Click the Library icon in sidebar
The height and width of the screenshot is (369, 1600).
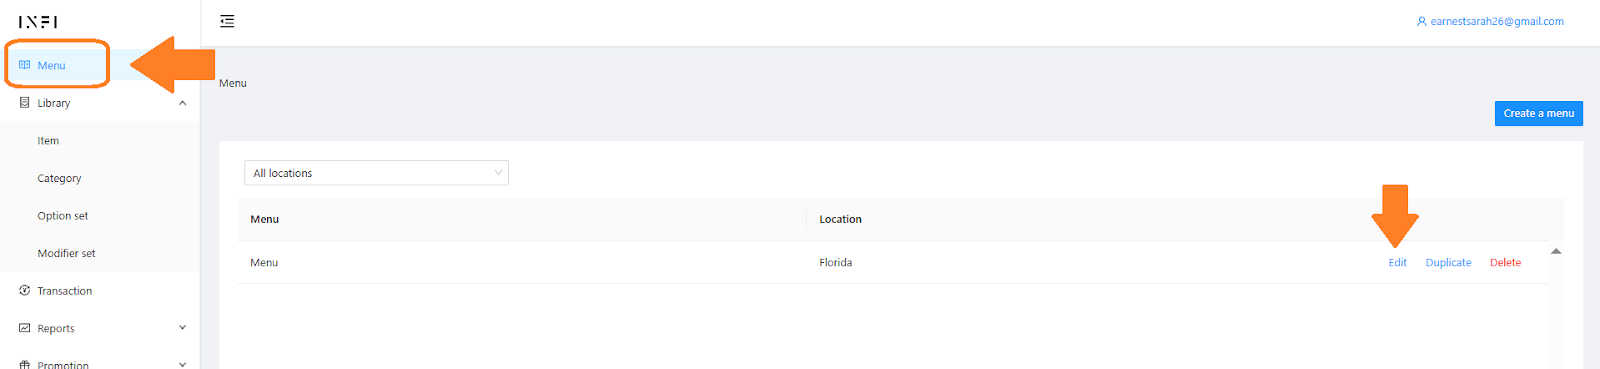pos(25,103)
